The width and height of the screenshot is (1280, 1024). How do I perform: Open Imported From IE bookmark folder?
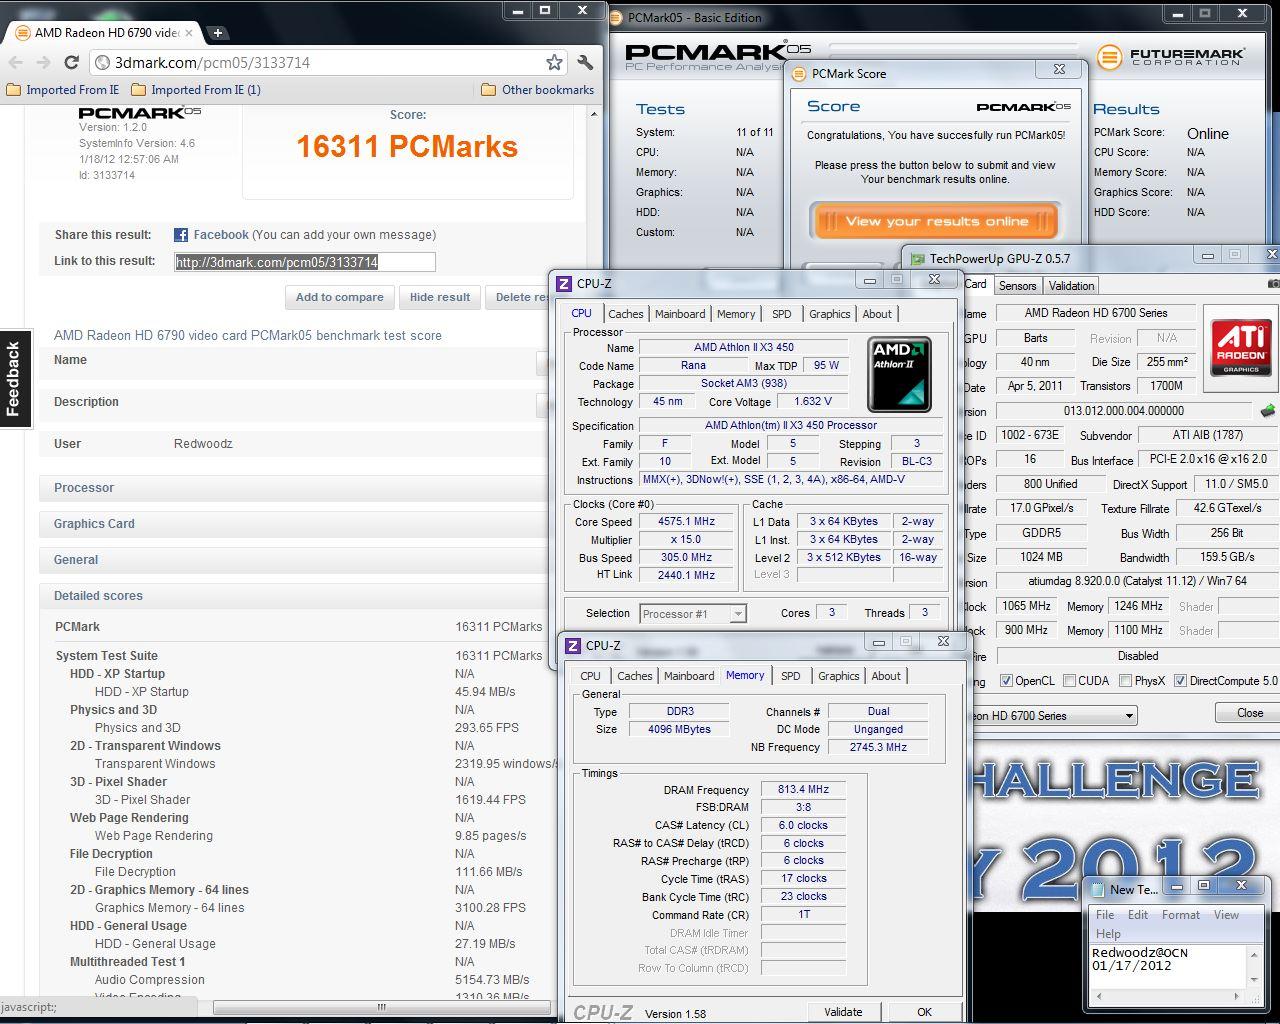point(63,90)
